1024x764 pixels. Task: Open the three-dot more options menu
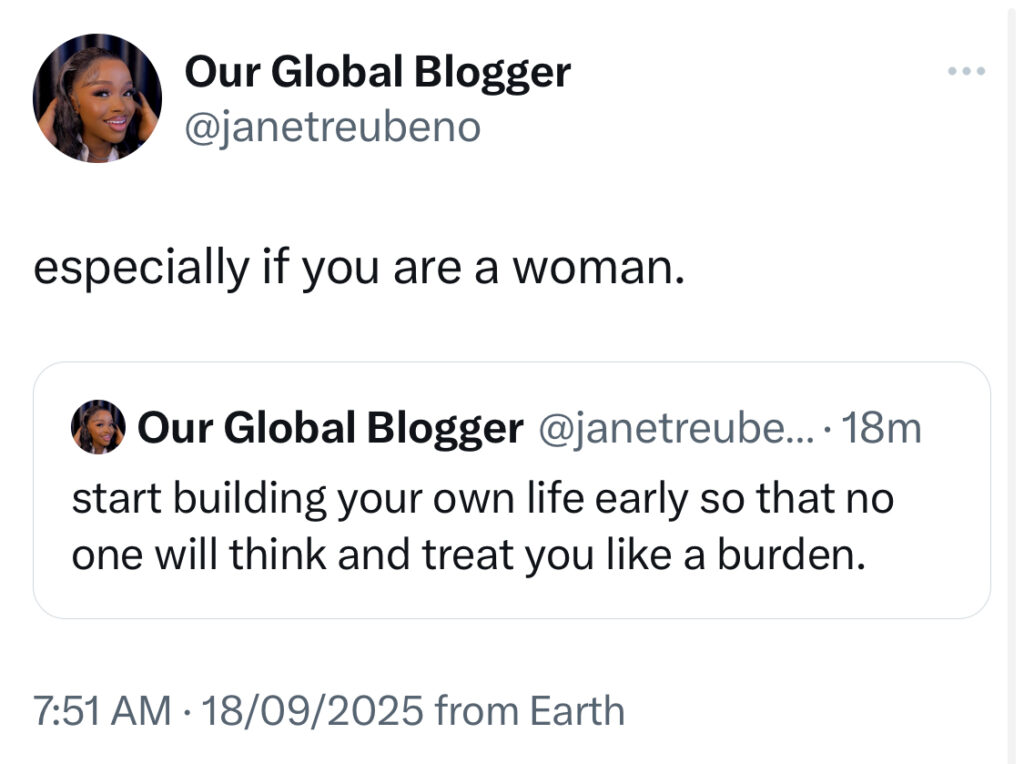967,71
